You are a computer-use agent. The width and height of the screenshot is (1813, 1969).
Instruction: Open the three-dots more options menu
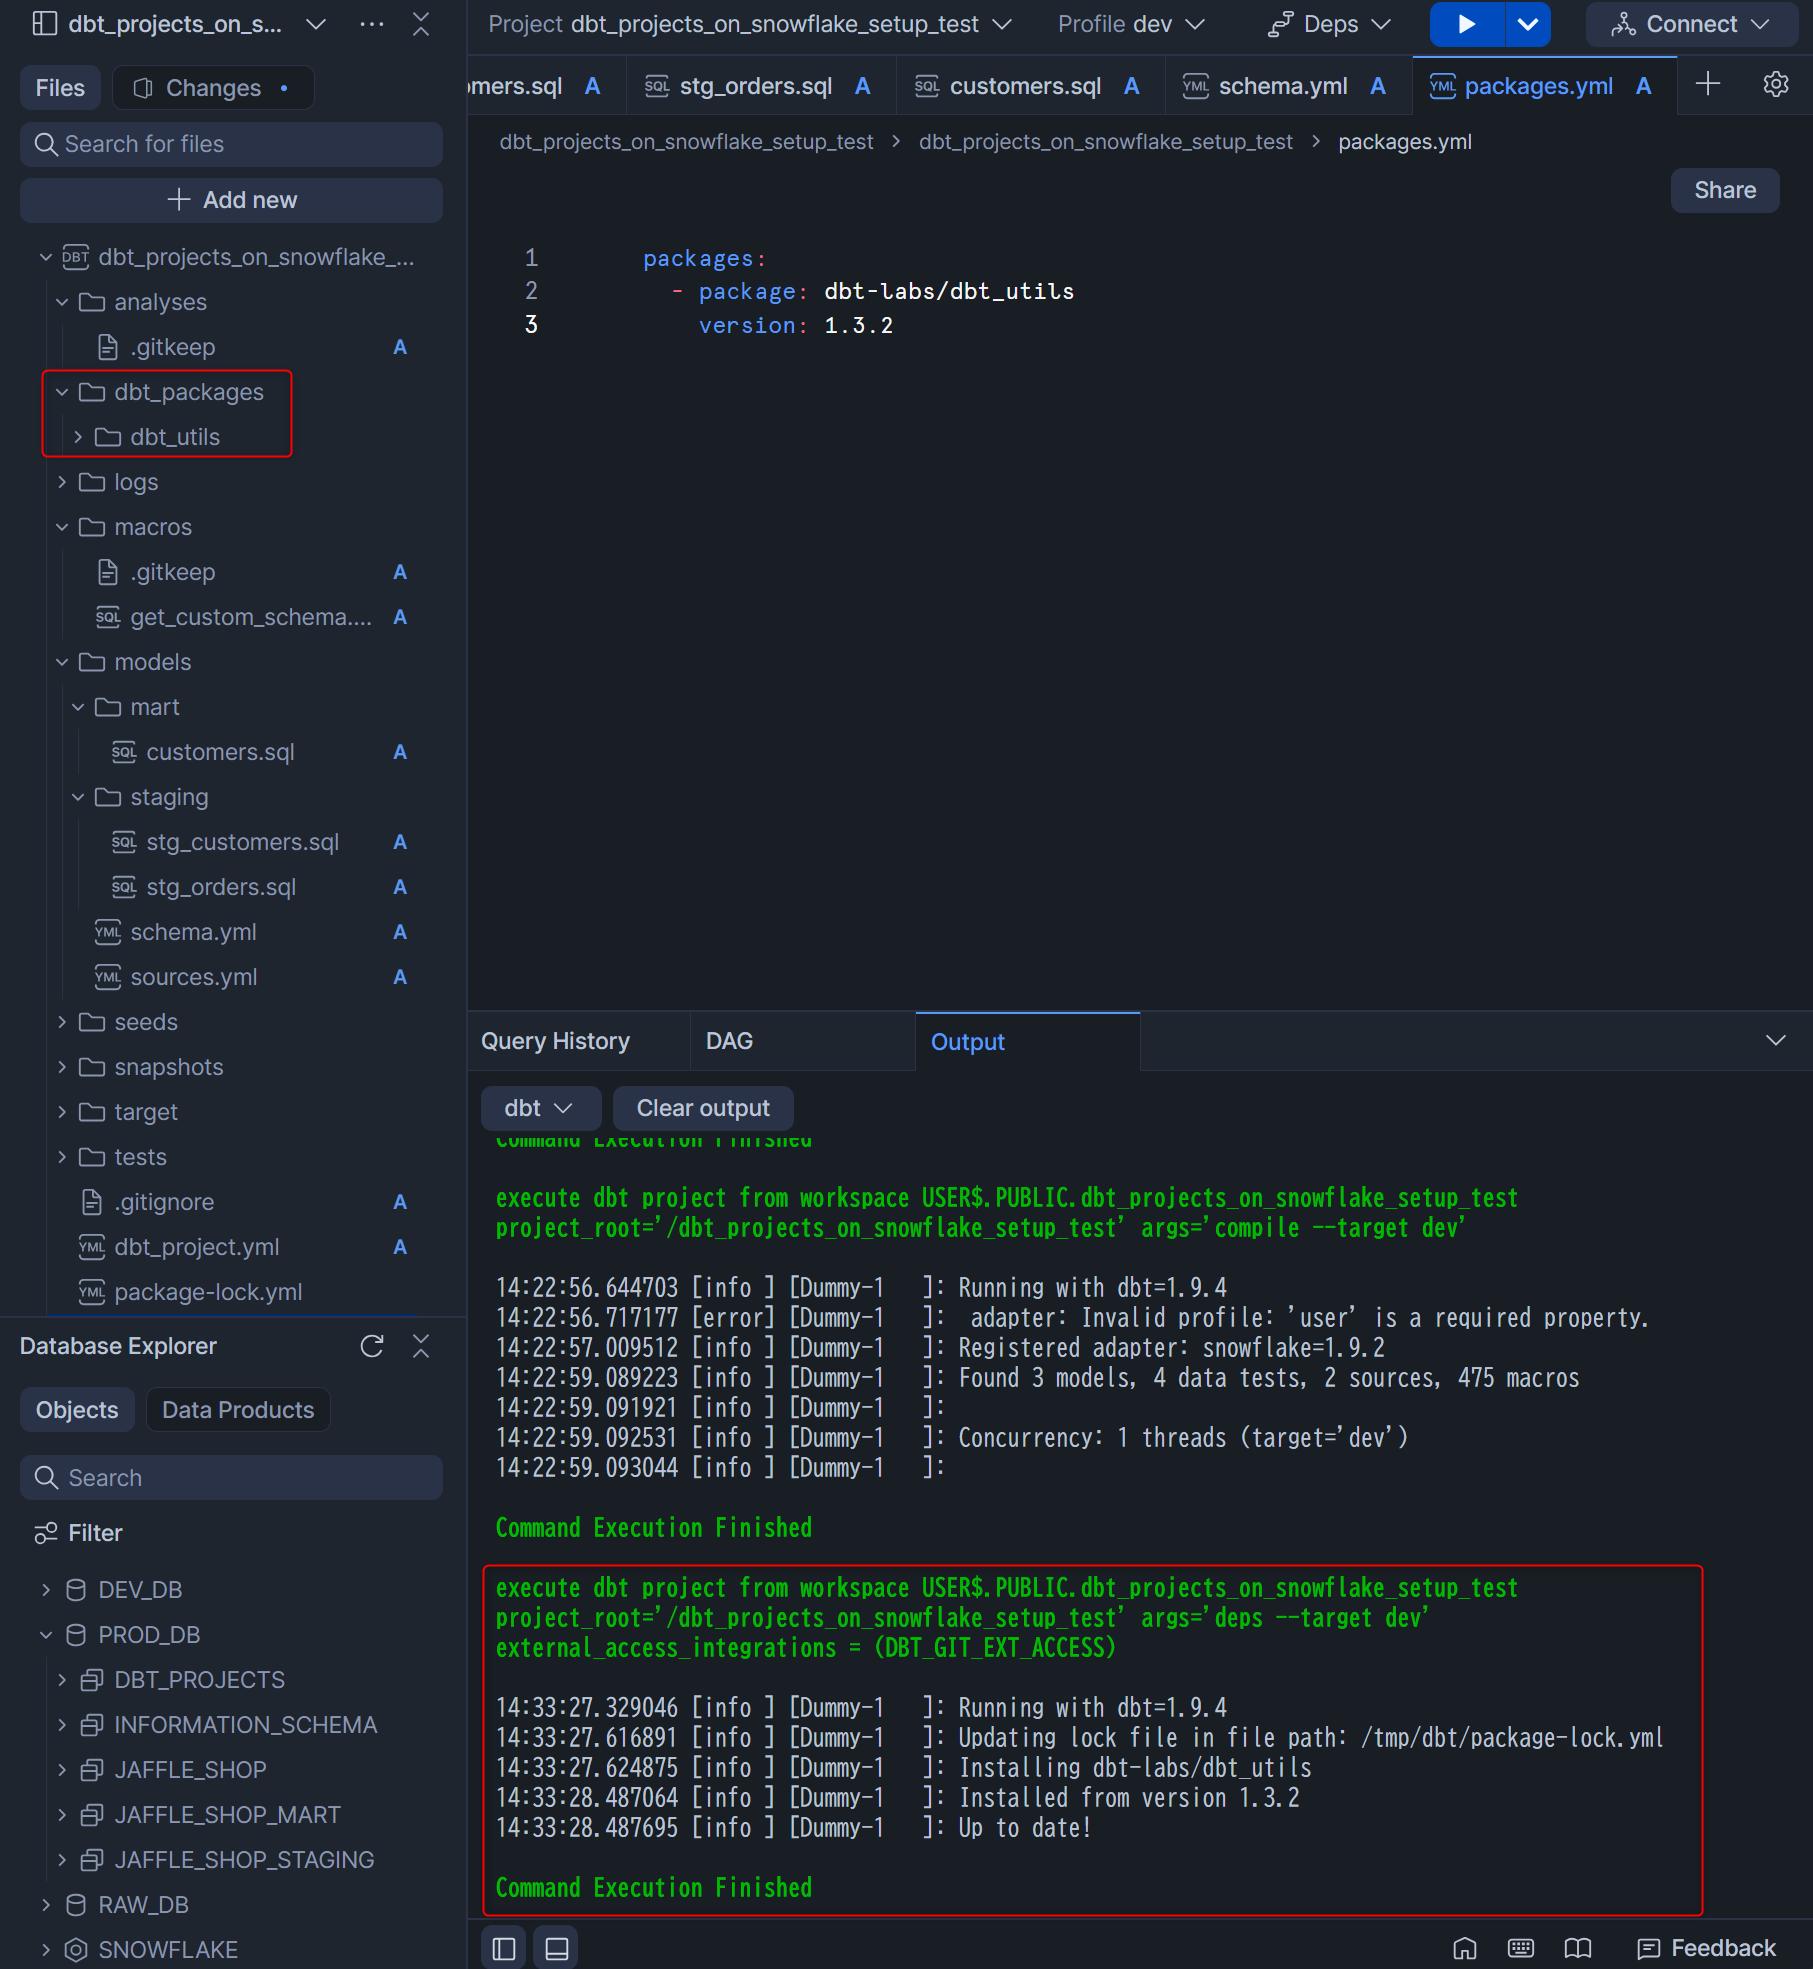372,24
